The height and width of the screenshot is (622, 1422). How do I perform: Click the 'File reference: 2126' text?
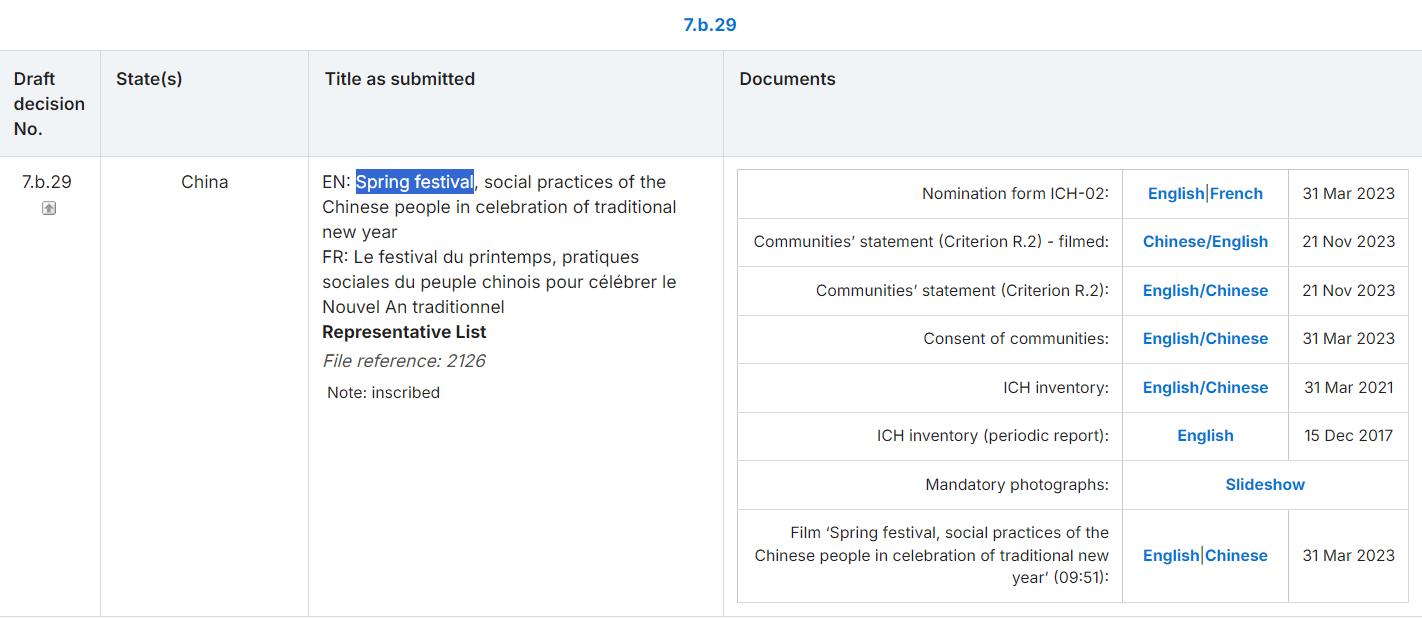(404, 361)
